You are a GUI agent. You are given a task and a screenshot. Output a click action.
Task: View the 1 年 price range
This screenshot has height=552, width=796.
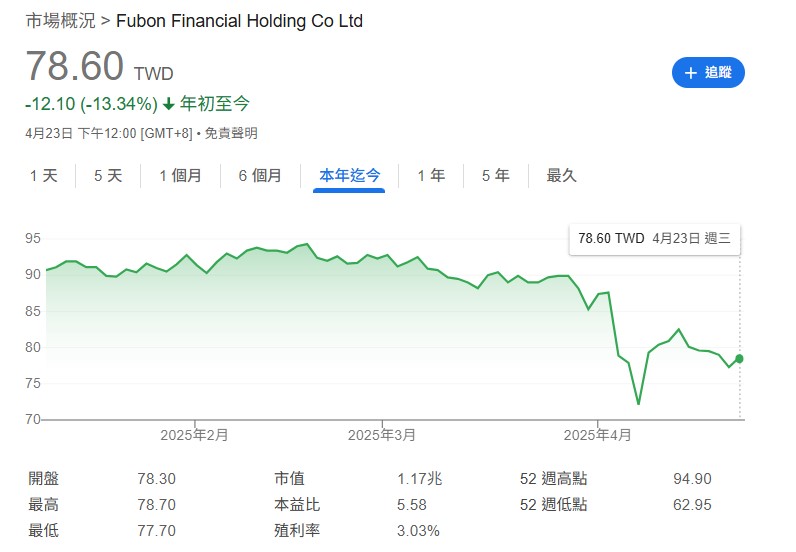(x=431, y=176)
